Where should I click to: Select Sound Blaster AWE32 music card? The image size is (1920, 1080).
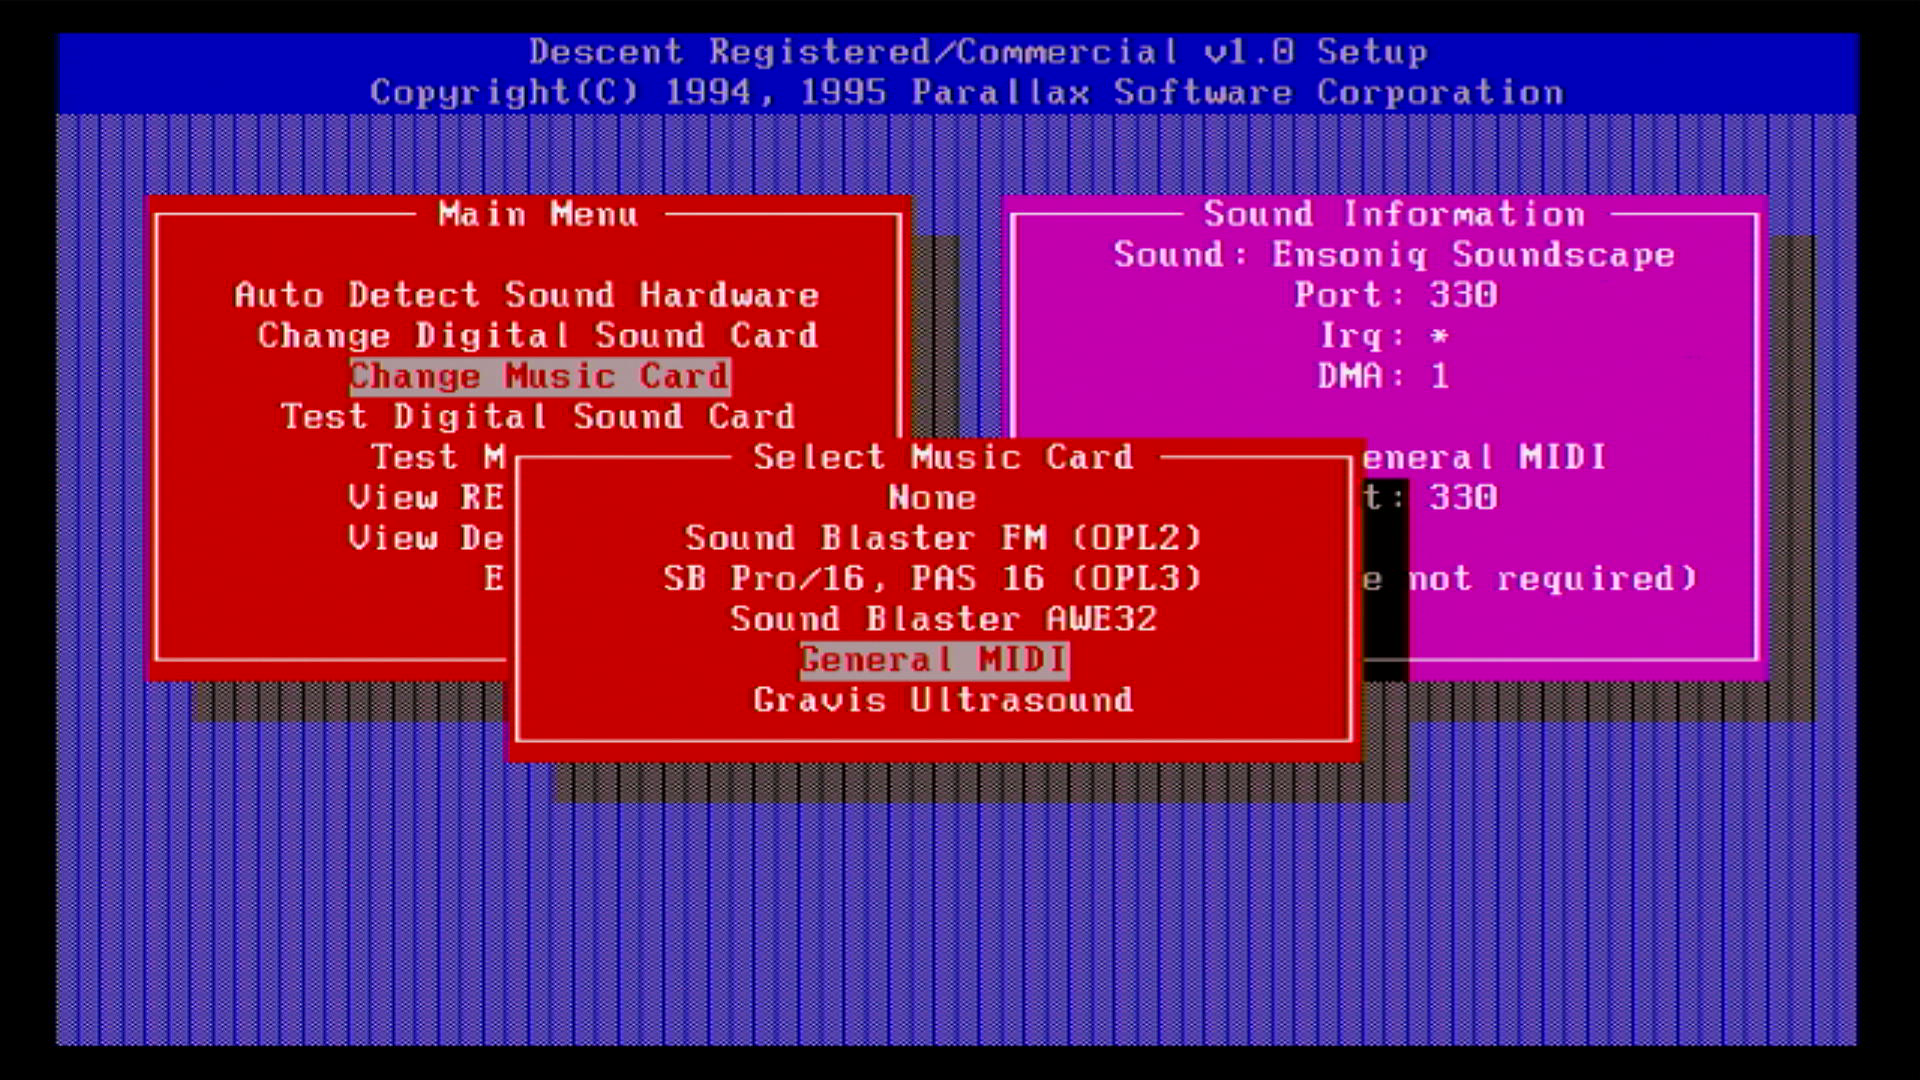943,619
